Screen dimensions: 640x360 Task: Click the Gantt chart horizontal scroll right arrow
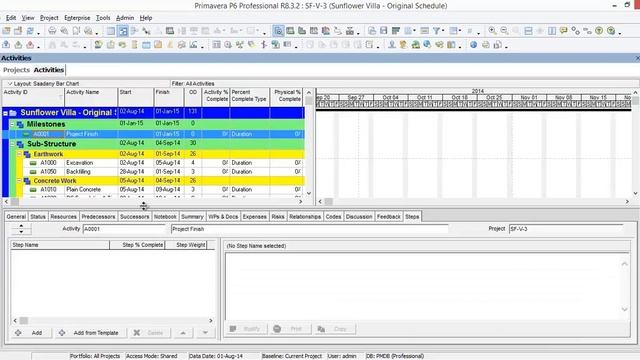click(x=627, y=201)
